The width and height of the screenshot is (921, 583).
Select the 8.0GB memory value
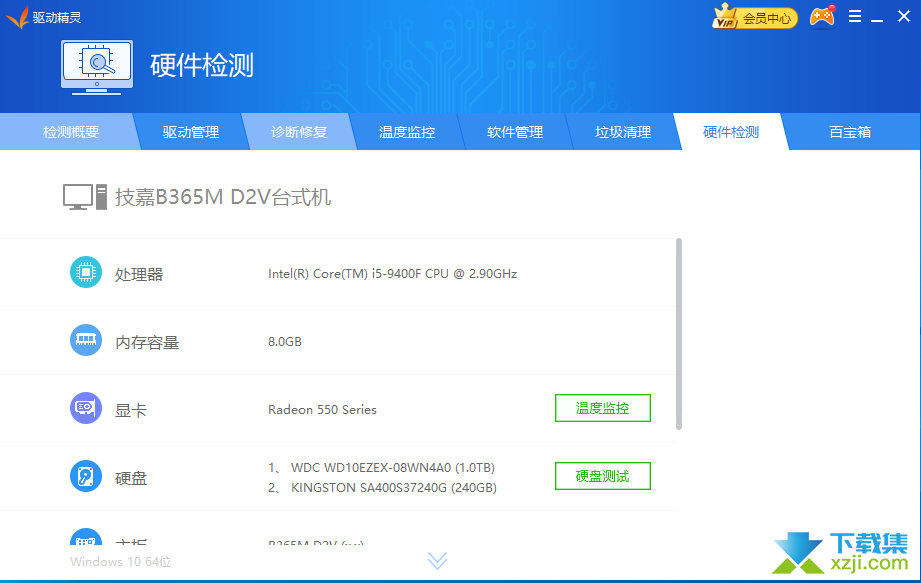[x=285, y=342]
